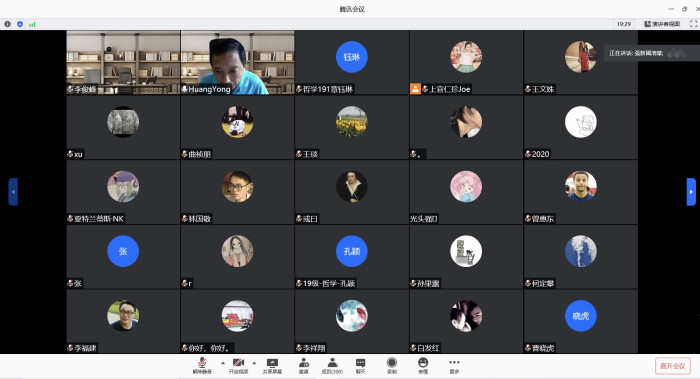The image size is (700, 379).
Task: Click the white sketch avatar of 2020
Action: (x=580, y=121)
